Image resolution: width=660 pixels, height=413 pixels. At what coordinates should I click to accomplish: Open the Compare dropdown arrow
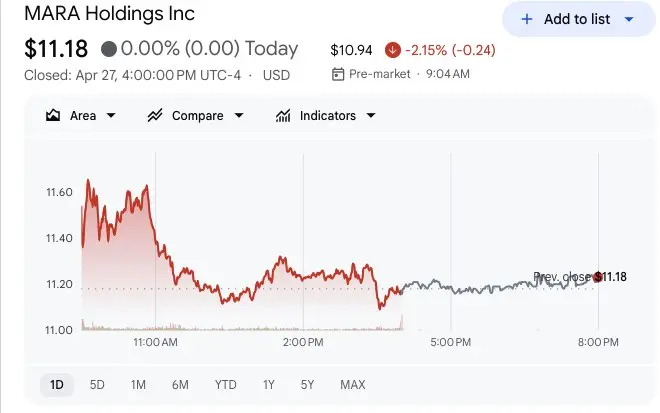(239, 116)
